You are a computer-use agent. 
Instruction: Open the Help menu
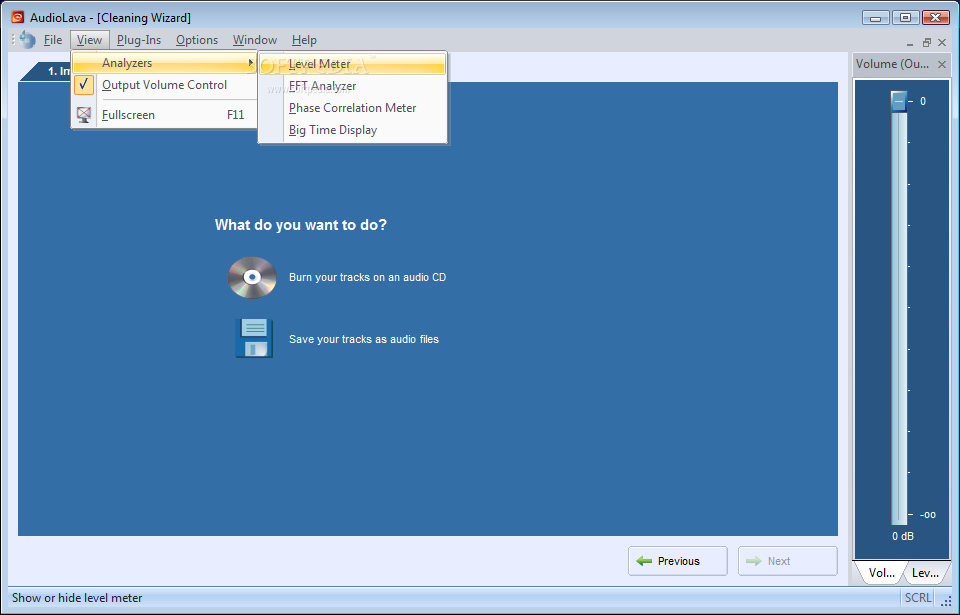[x=304, y=40]
